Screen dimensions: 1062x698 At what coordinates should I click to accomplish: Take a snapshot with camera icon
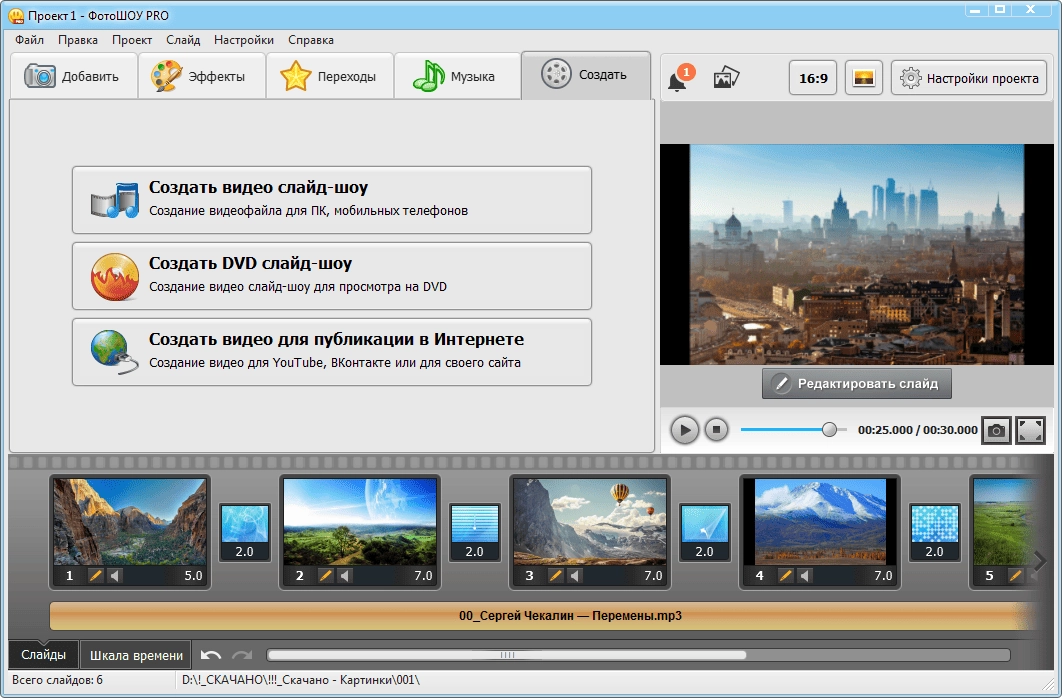pos(996,430)
